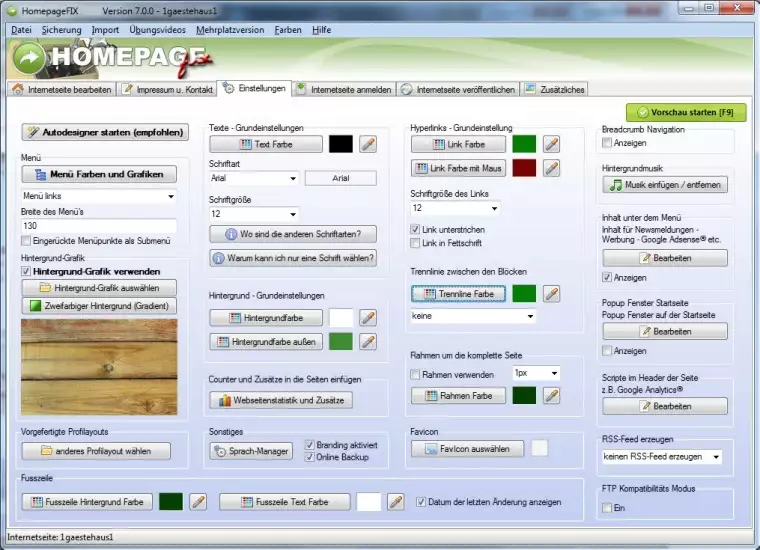Open the Mehrplatzversion menu
This screenshot has height=550, width=760.
[230, 30]
